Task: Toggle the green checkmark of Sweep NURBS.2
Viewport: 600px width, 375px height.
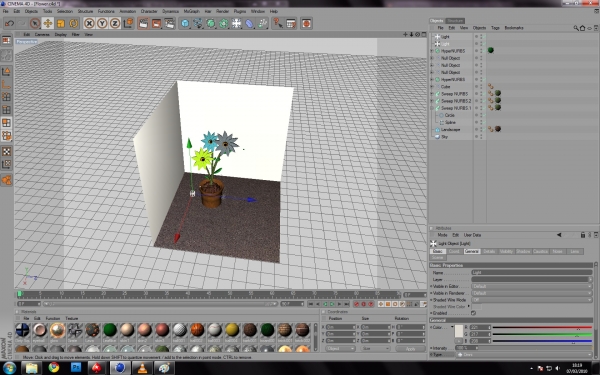Action: coord(483,101)
